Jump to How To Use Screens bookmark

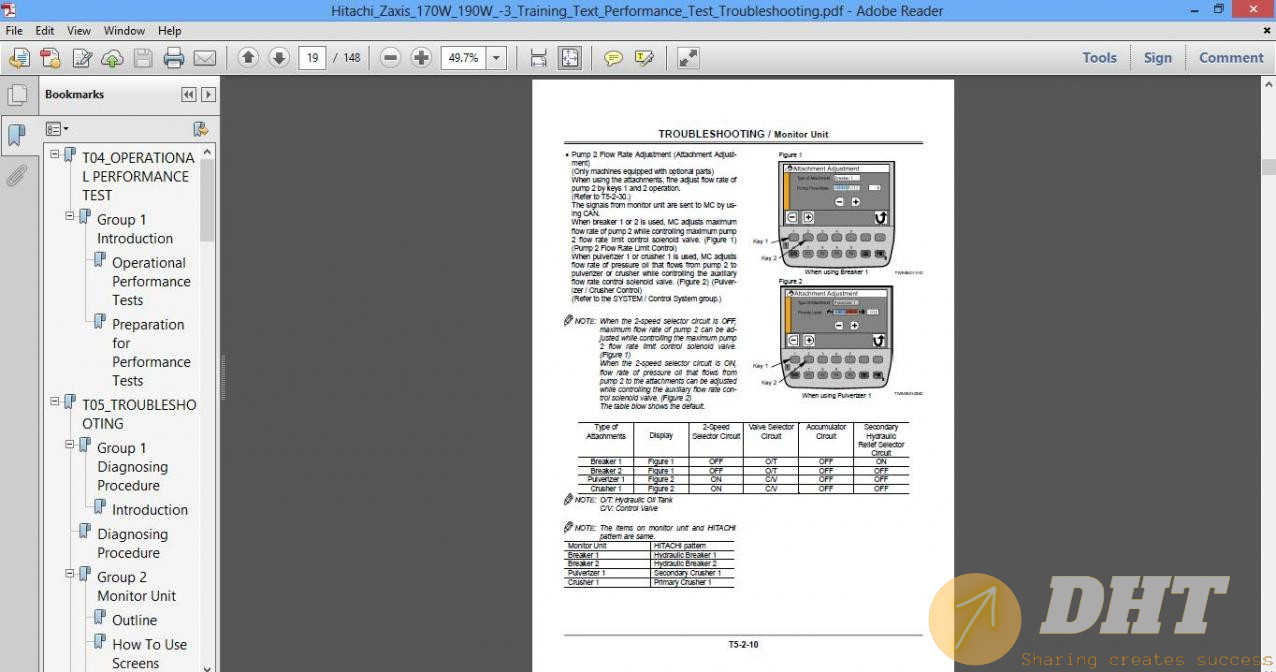click(x=150, y=654)
